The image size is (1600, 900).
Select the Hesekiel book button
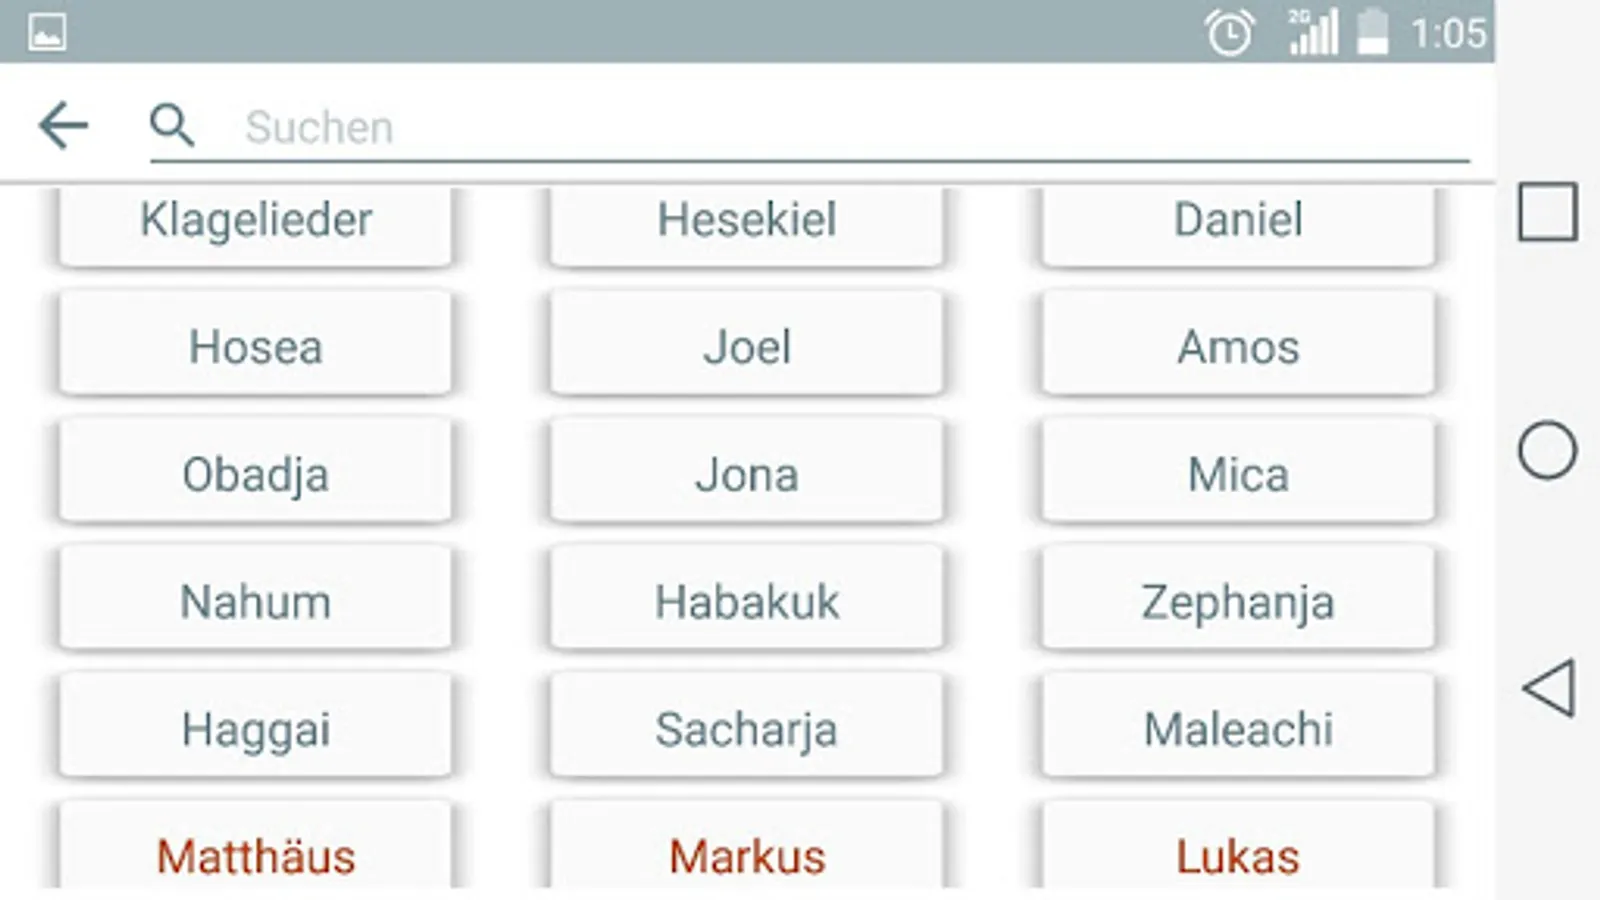pos(746,222)
